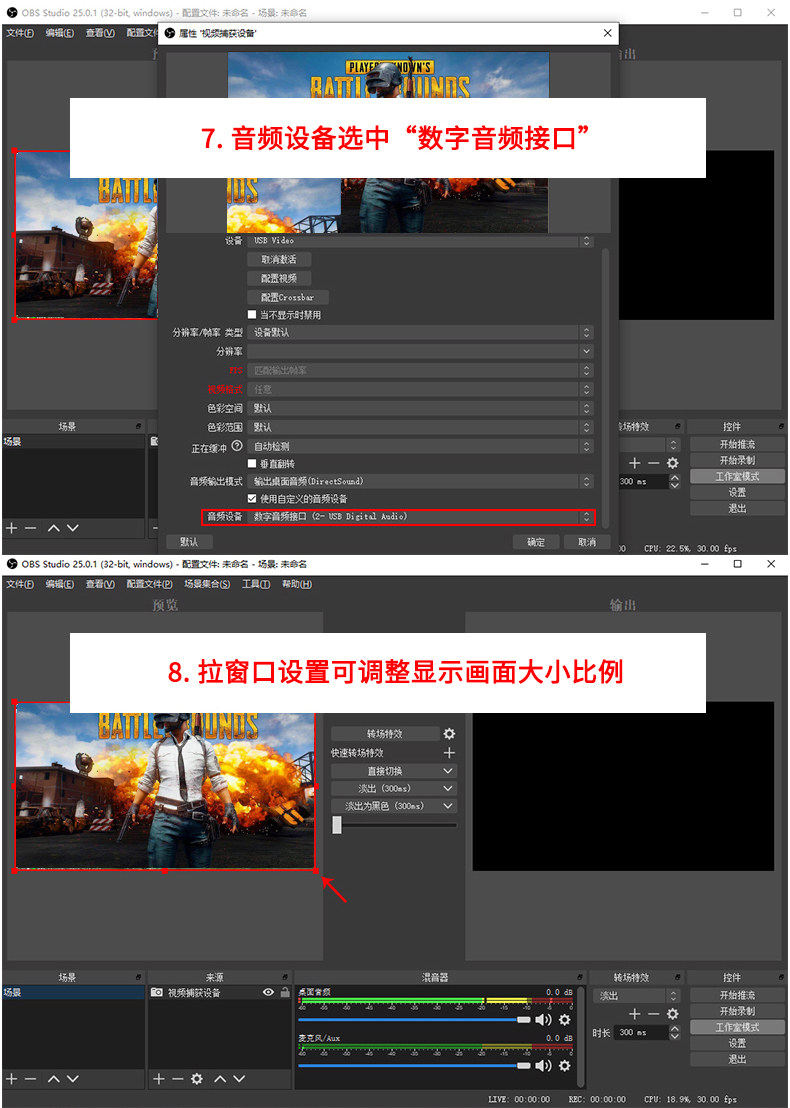Move source up arrow in 来源 panel
Image resolution: width=790 pixels, height=1108 pixels.
pyautogui.click(x=220, y=1079)
